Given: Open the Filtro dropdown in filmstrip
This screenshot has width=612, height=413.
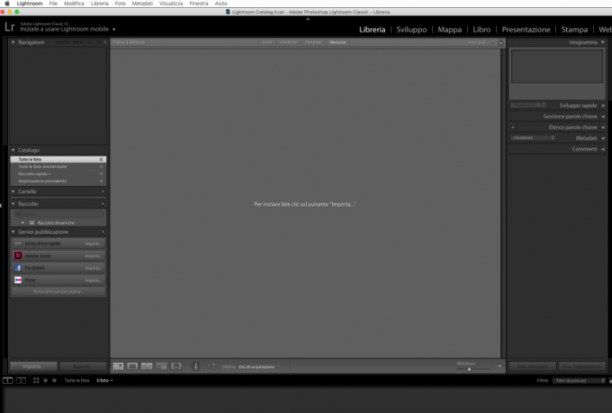Looking at the screenshot, I should tap(579, 381).
